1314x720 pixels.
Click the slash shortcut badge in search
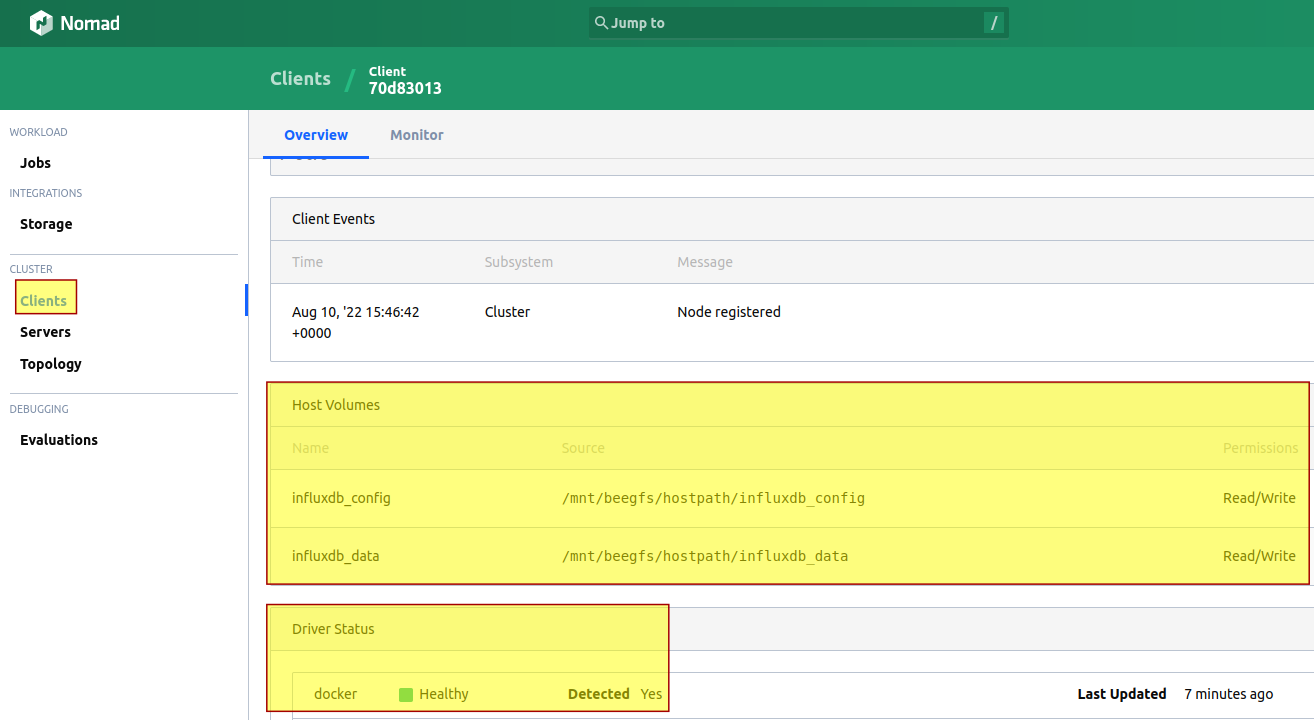[x=993, y=23]
